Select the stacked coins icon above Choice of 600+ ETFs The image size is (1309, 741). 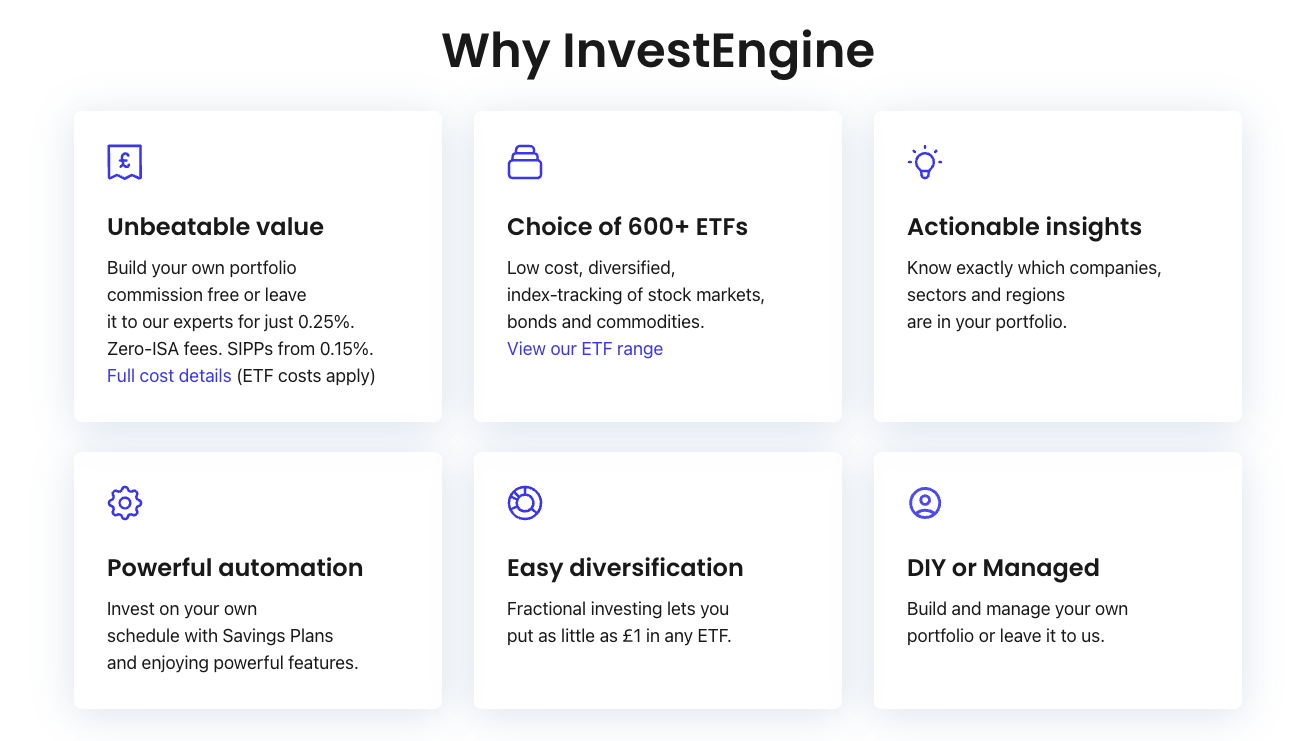[x=525, y=161]
